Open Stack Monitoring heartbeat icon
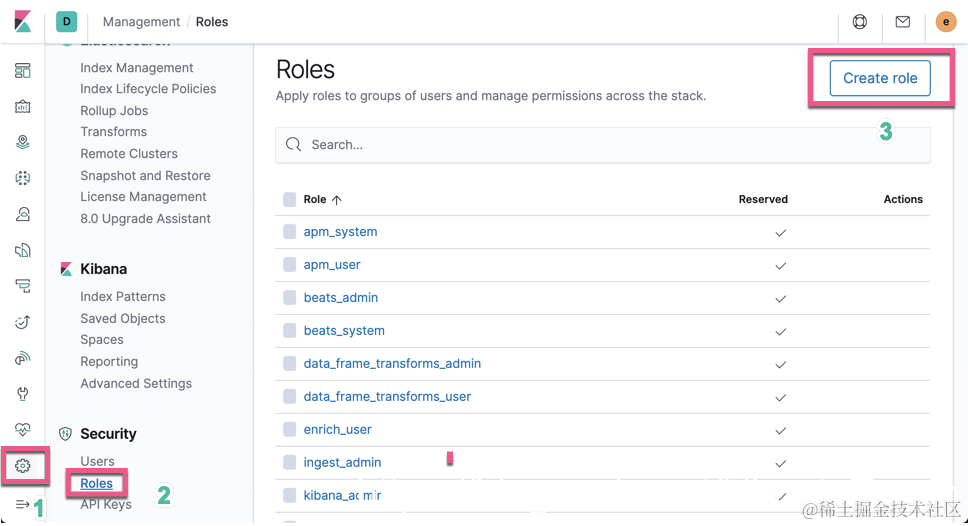This screenshot has height=526, width=968. (x=23, y=430)
